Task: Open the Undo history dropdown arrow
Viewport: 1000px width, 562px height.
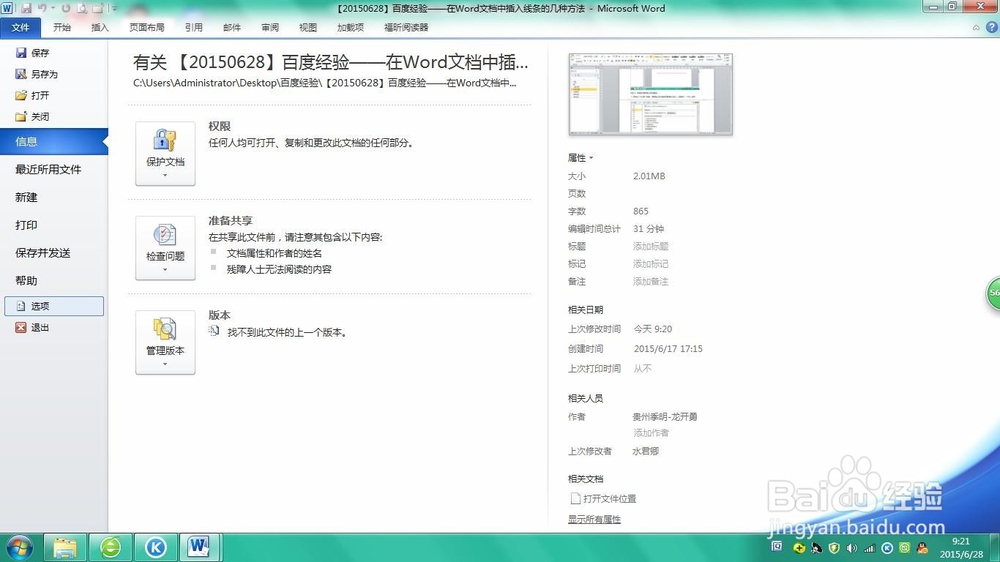Action: 53,8
